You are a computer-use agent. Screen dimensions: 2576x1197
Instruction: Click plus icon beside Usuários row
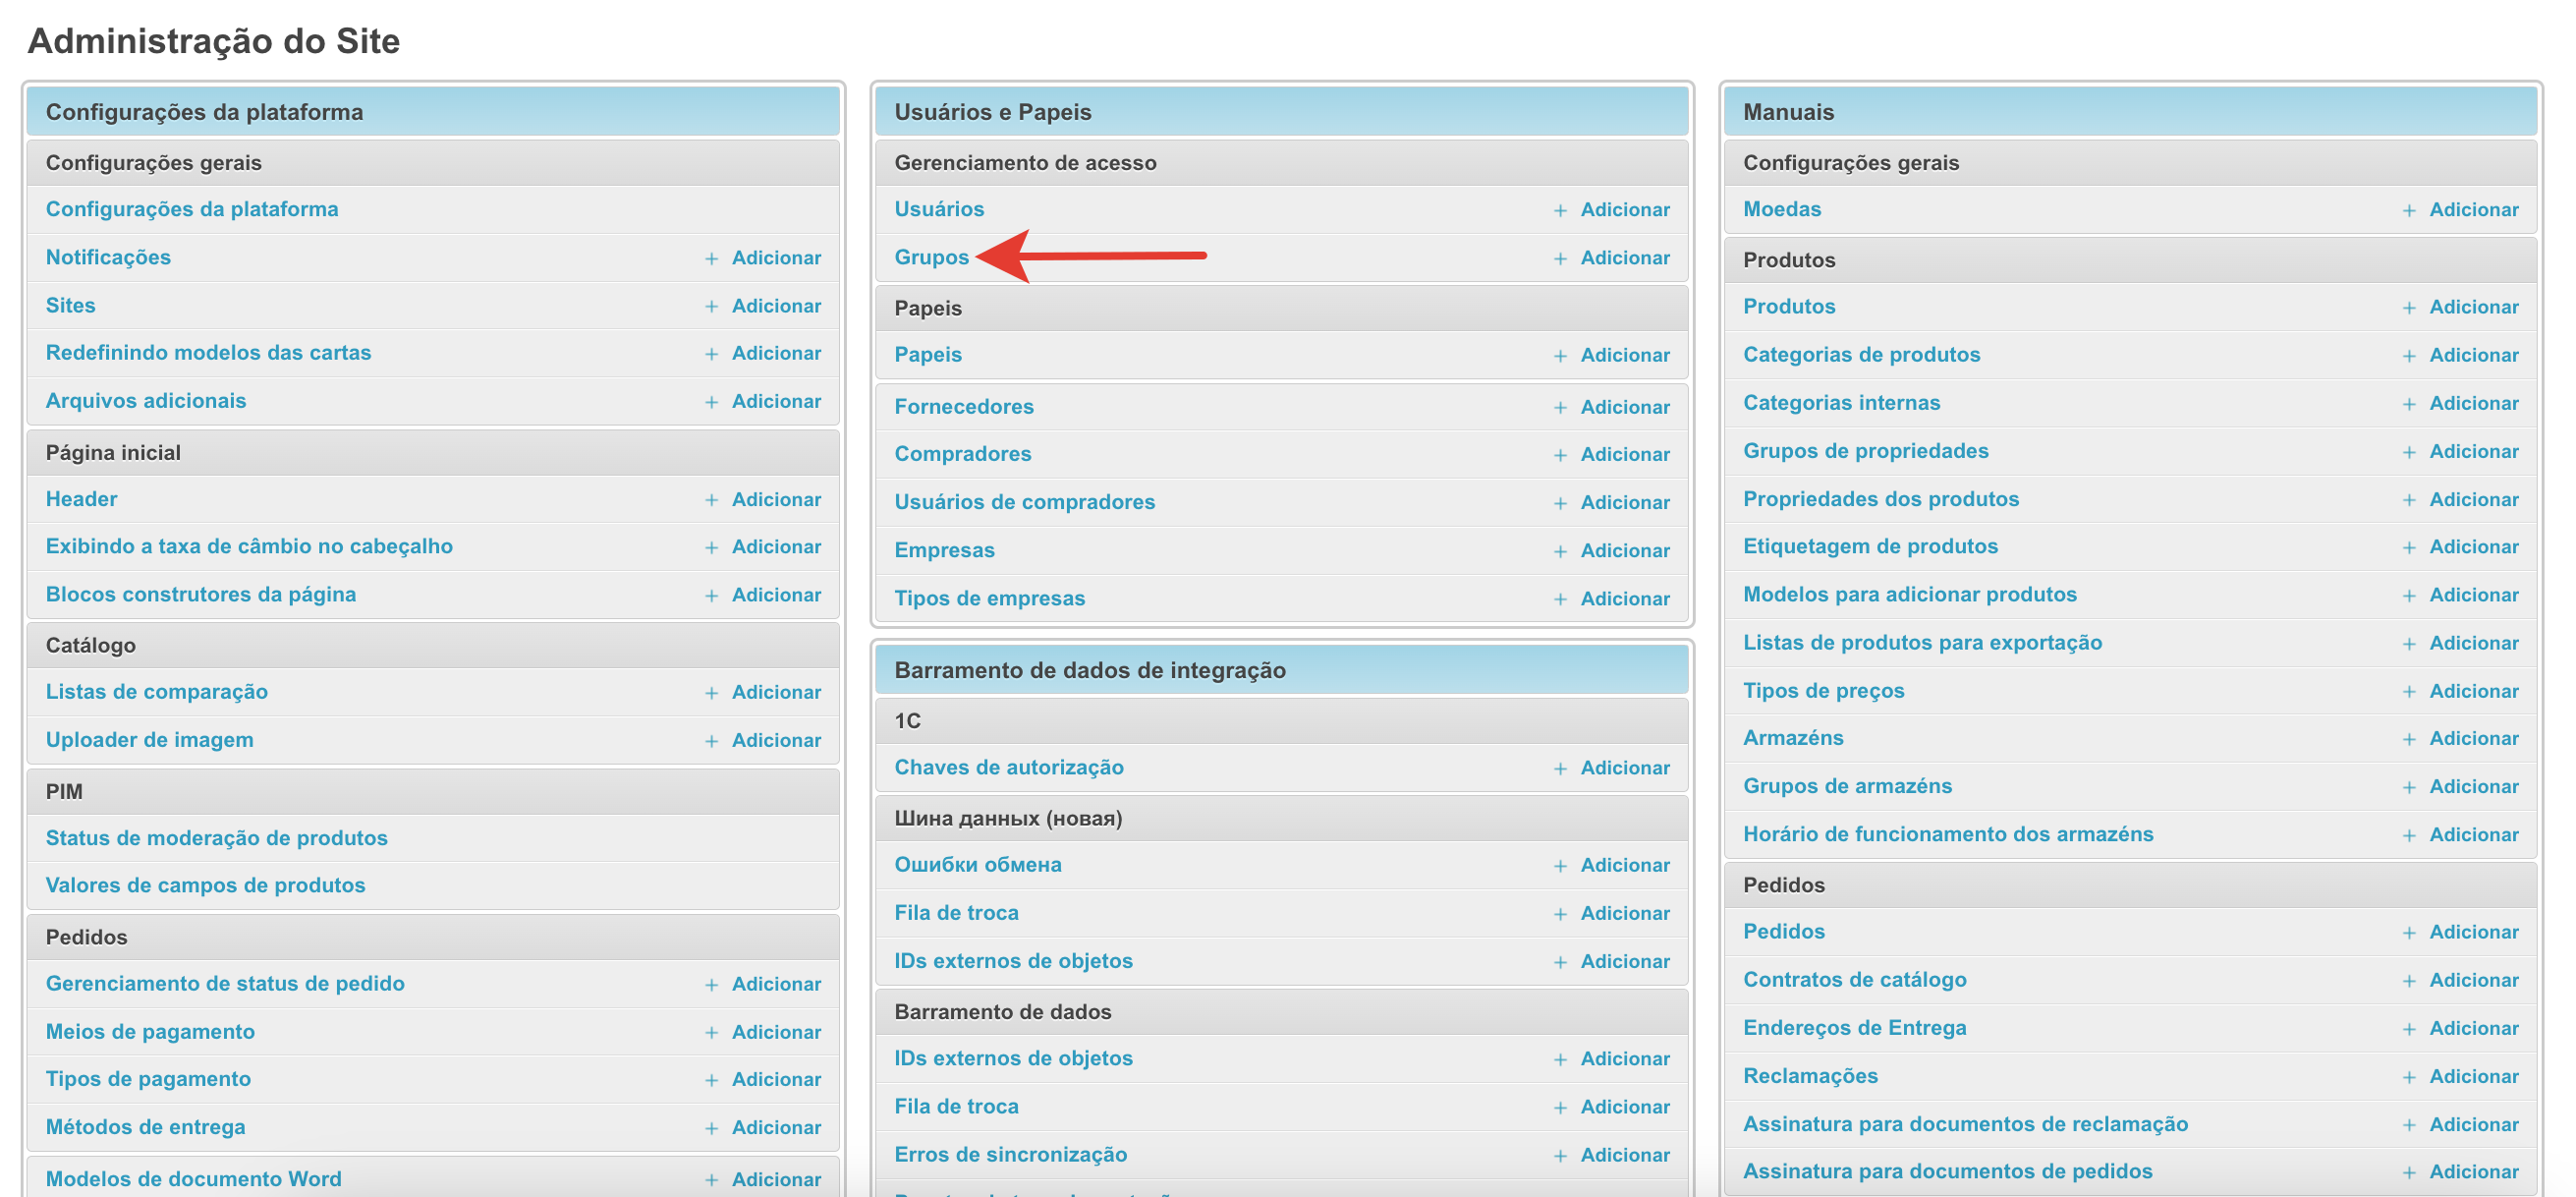[x=1560, y=211]
